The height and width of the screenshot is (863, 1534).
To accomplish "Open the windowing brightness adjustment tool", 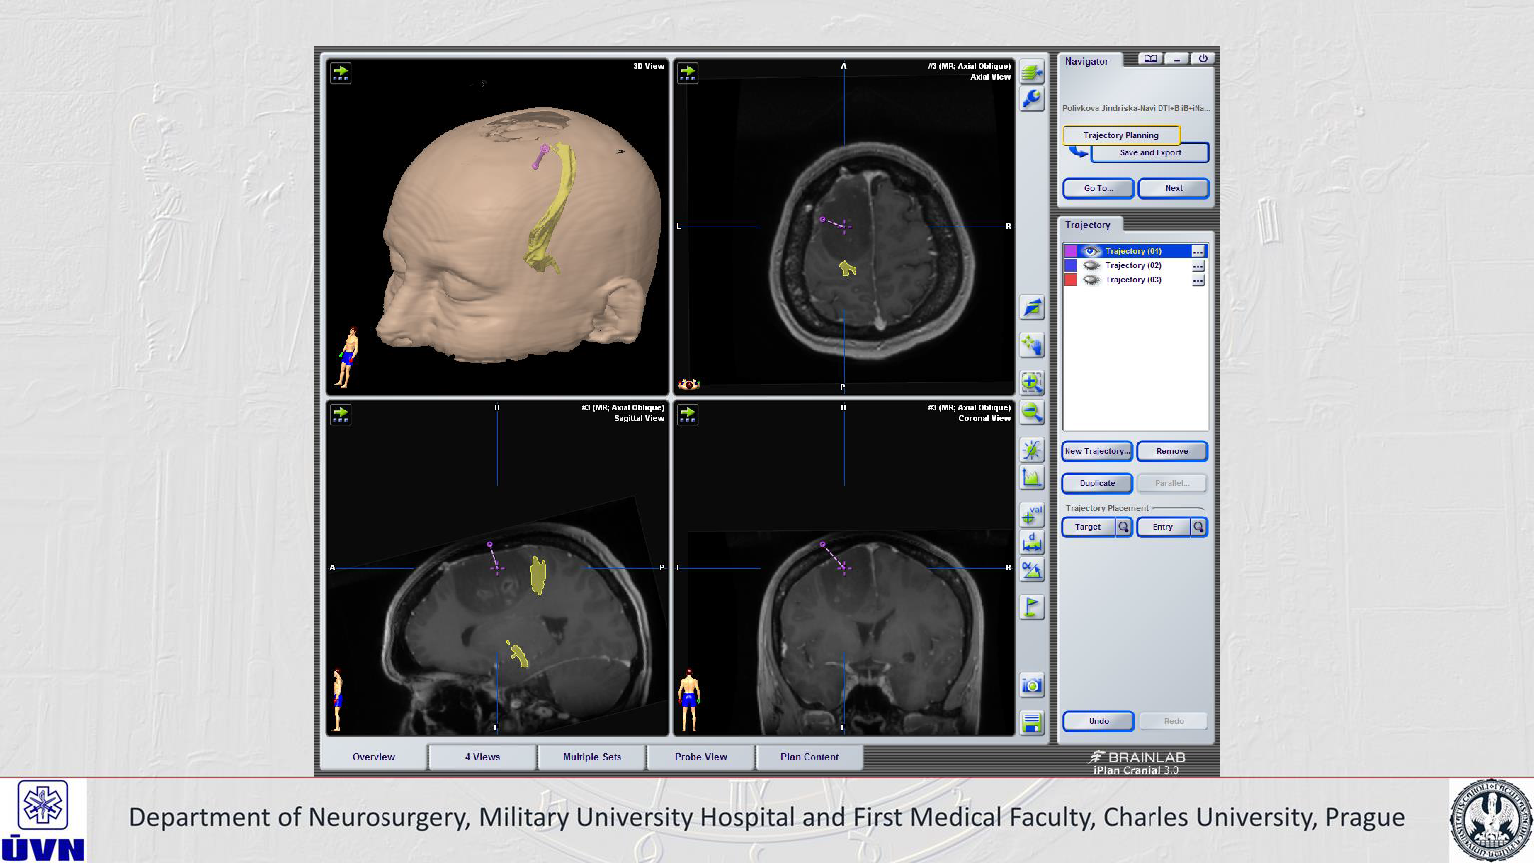I will tap(1032, 450).
